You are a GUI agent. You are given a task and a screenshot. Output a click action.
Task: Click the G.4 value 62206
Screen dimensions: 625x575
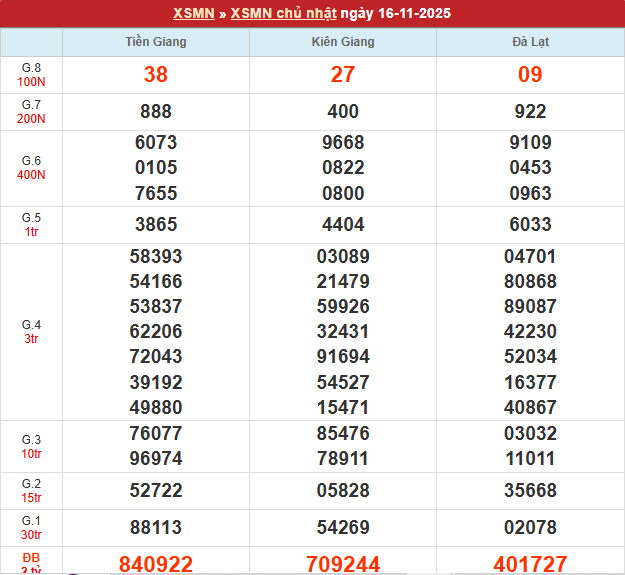[x=156, y=332]
